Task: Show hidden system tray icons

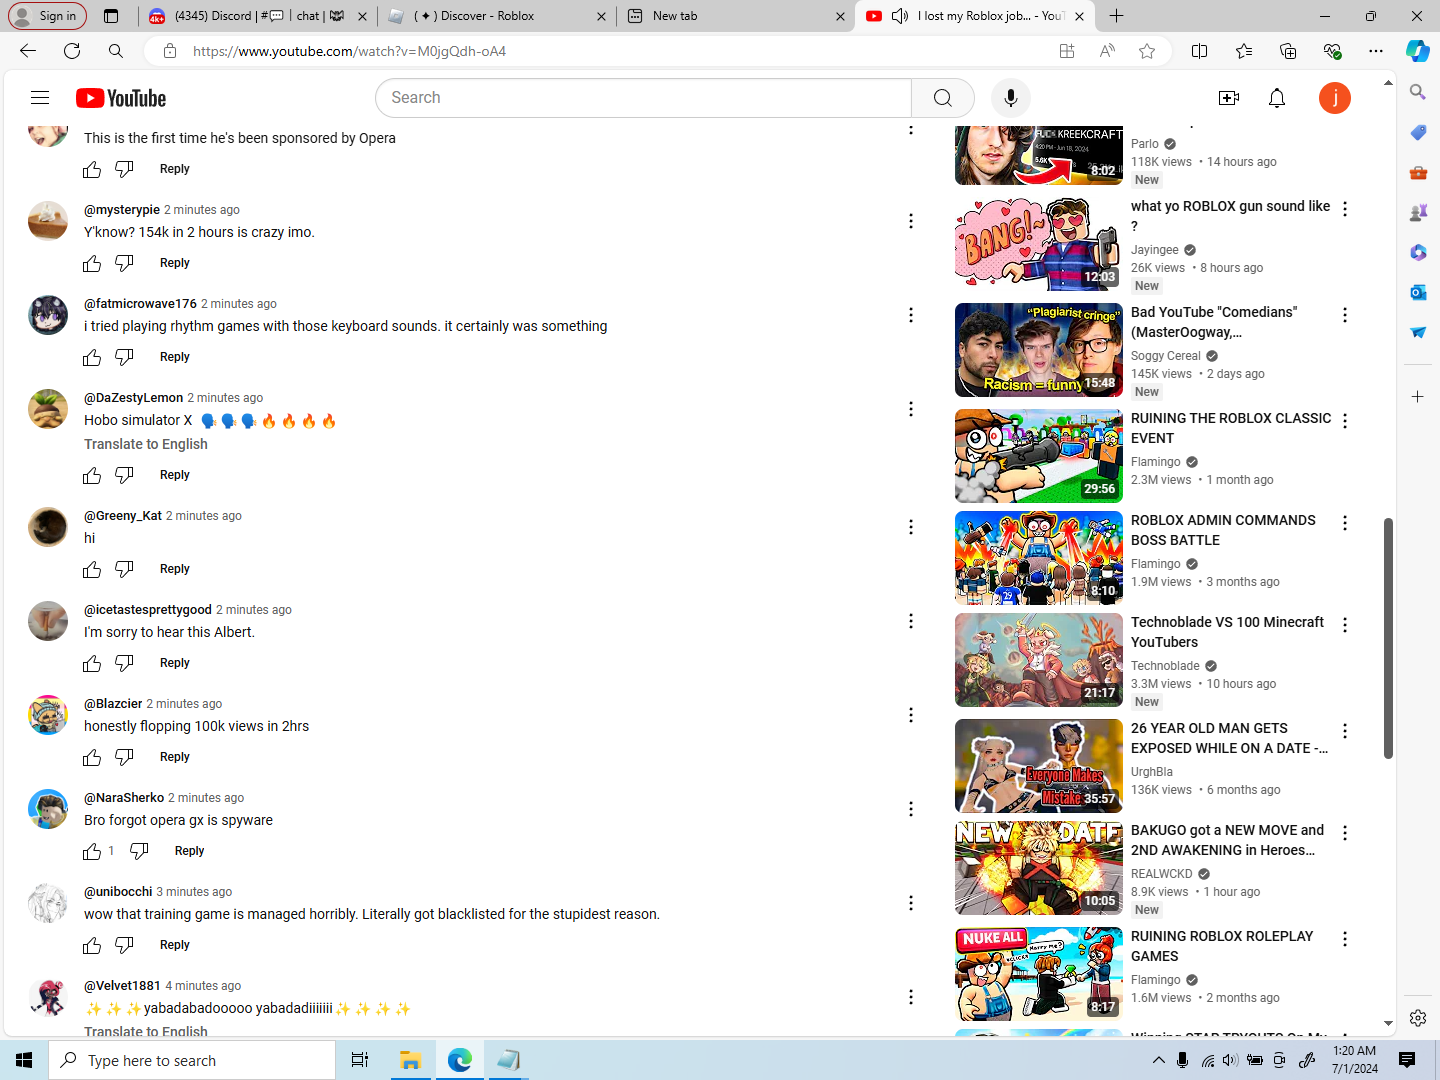Action: (1158, 1060)
